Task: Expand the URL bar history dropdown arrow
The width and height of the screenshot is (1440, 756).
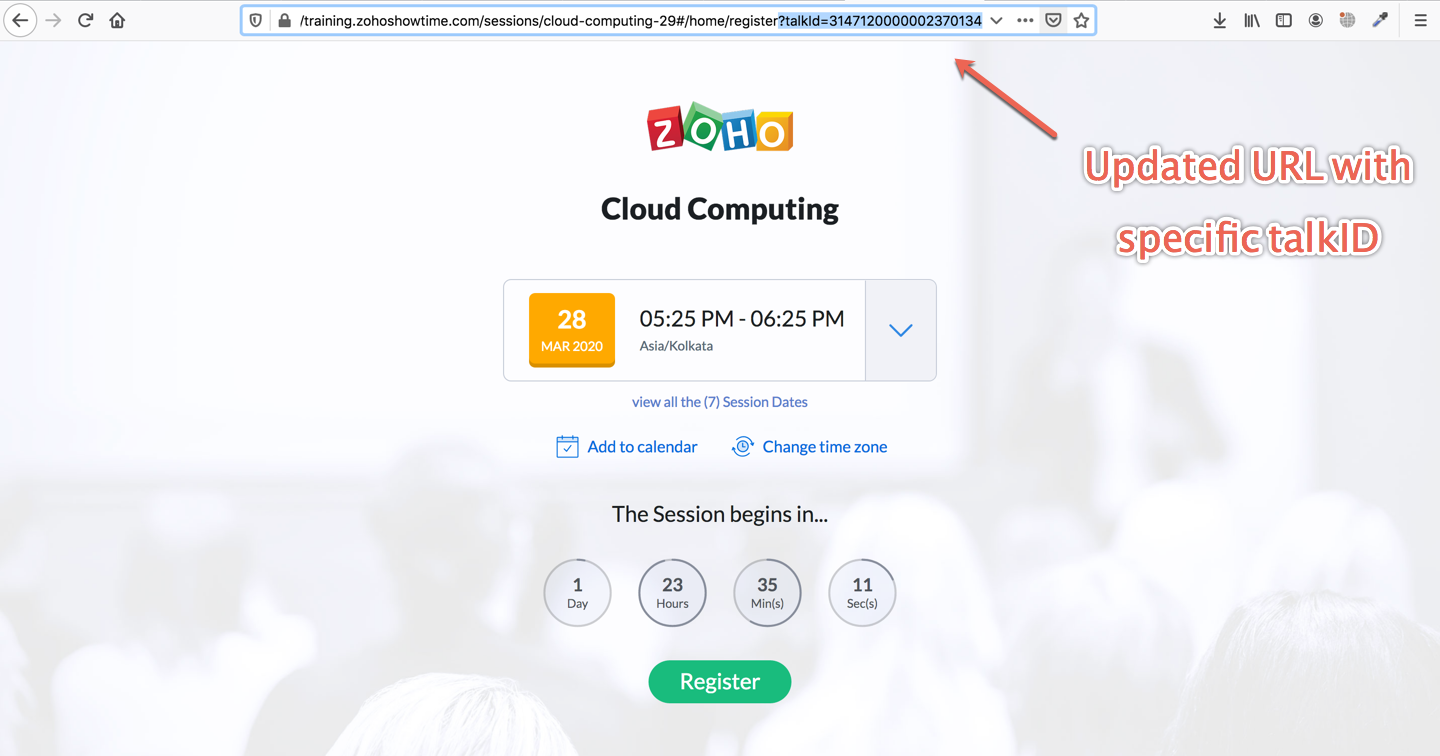Action: (x=996, y=20)
